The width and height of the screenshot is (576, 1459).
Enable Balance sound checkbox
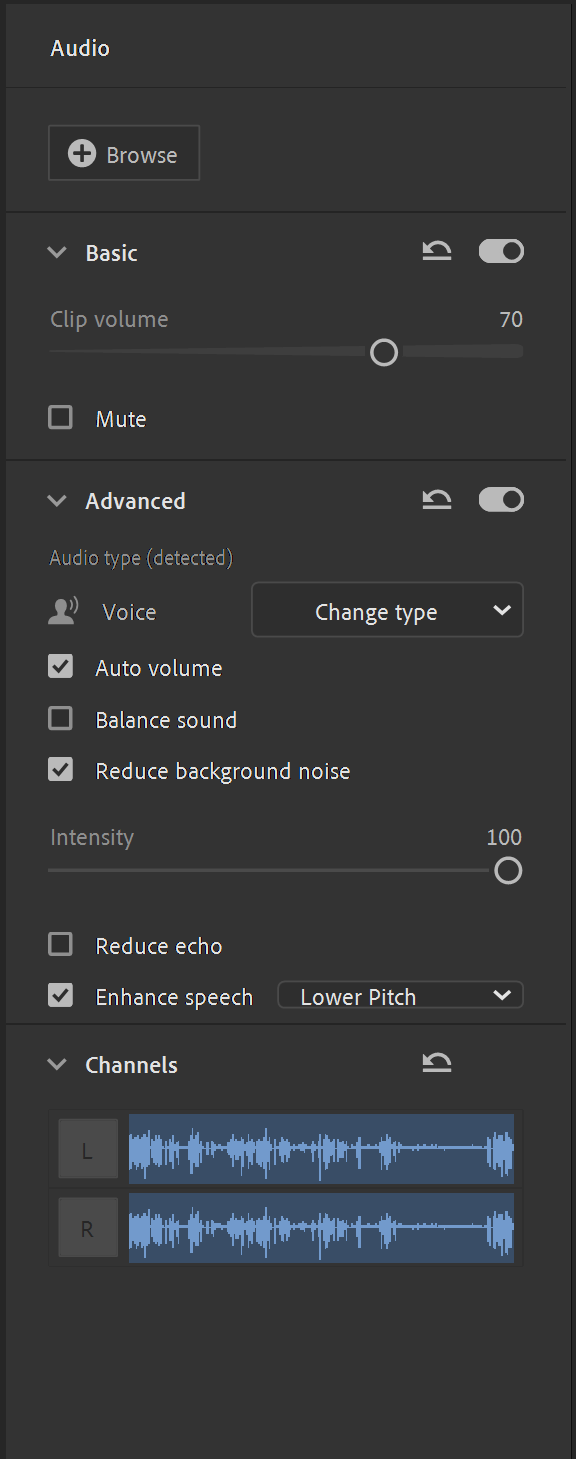pos(61,719)
